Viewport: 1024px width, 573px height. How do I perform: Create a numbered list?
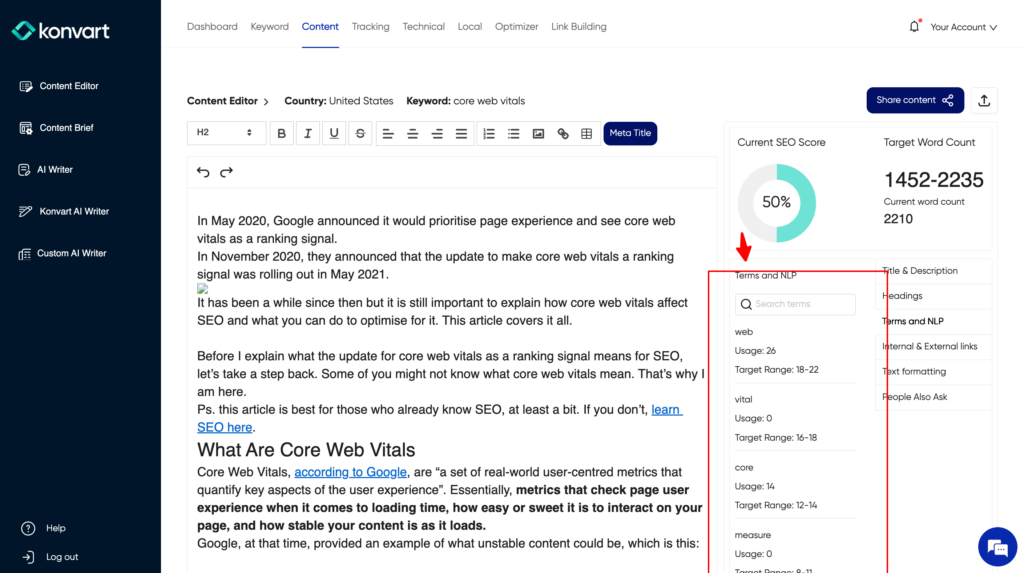(488, 133)
